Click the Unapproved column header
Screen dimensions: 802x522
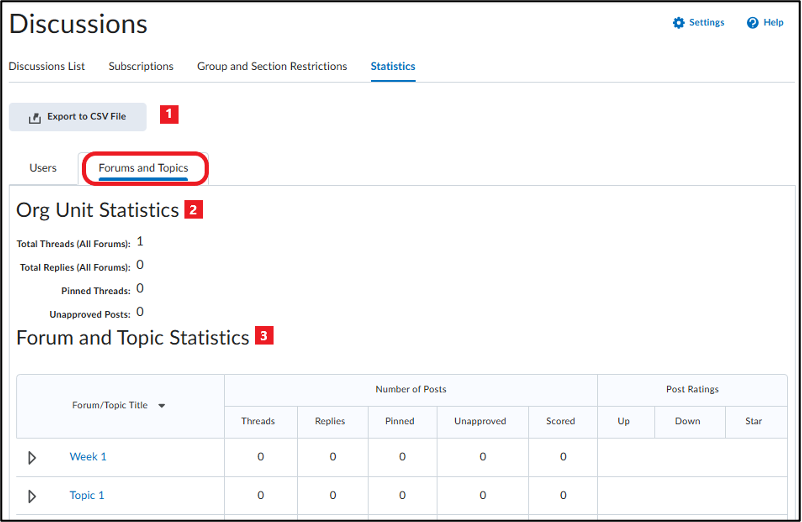[x=480, y=421]
